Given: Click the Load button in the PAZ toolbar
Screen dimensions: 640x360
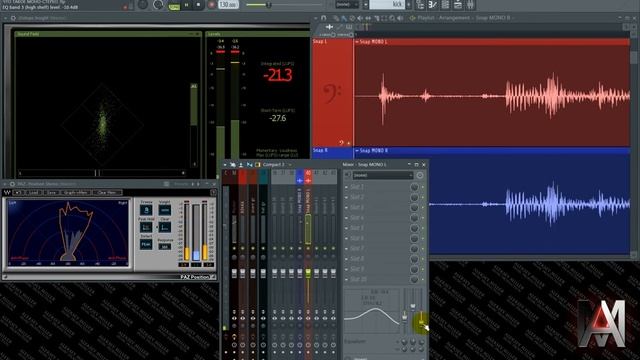Looking at the screenshot, I should point(33,192).
